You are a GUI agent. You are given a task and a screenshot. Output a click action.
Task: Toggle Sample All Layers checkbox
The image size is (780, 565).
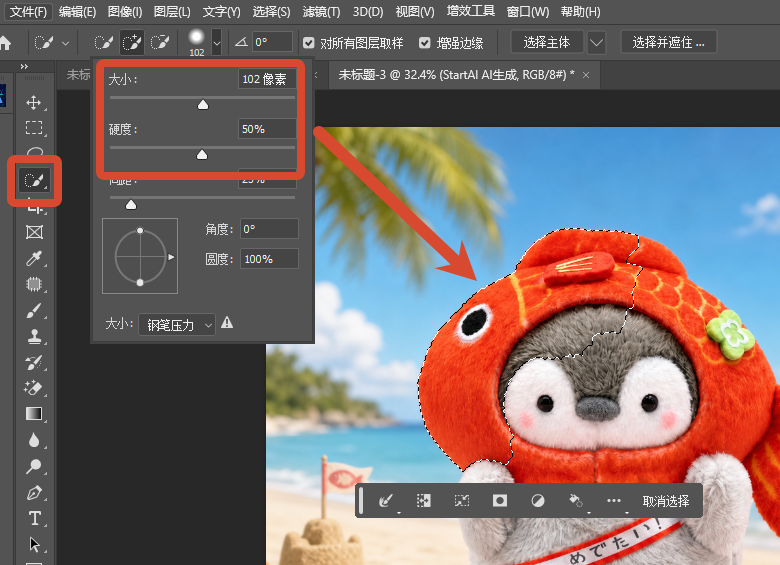pos(308,43)
